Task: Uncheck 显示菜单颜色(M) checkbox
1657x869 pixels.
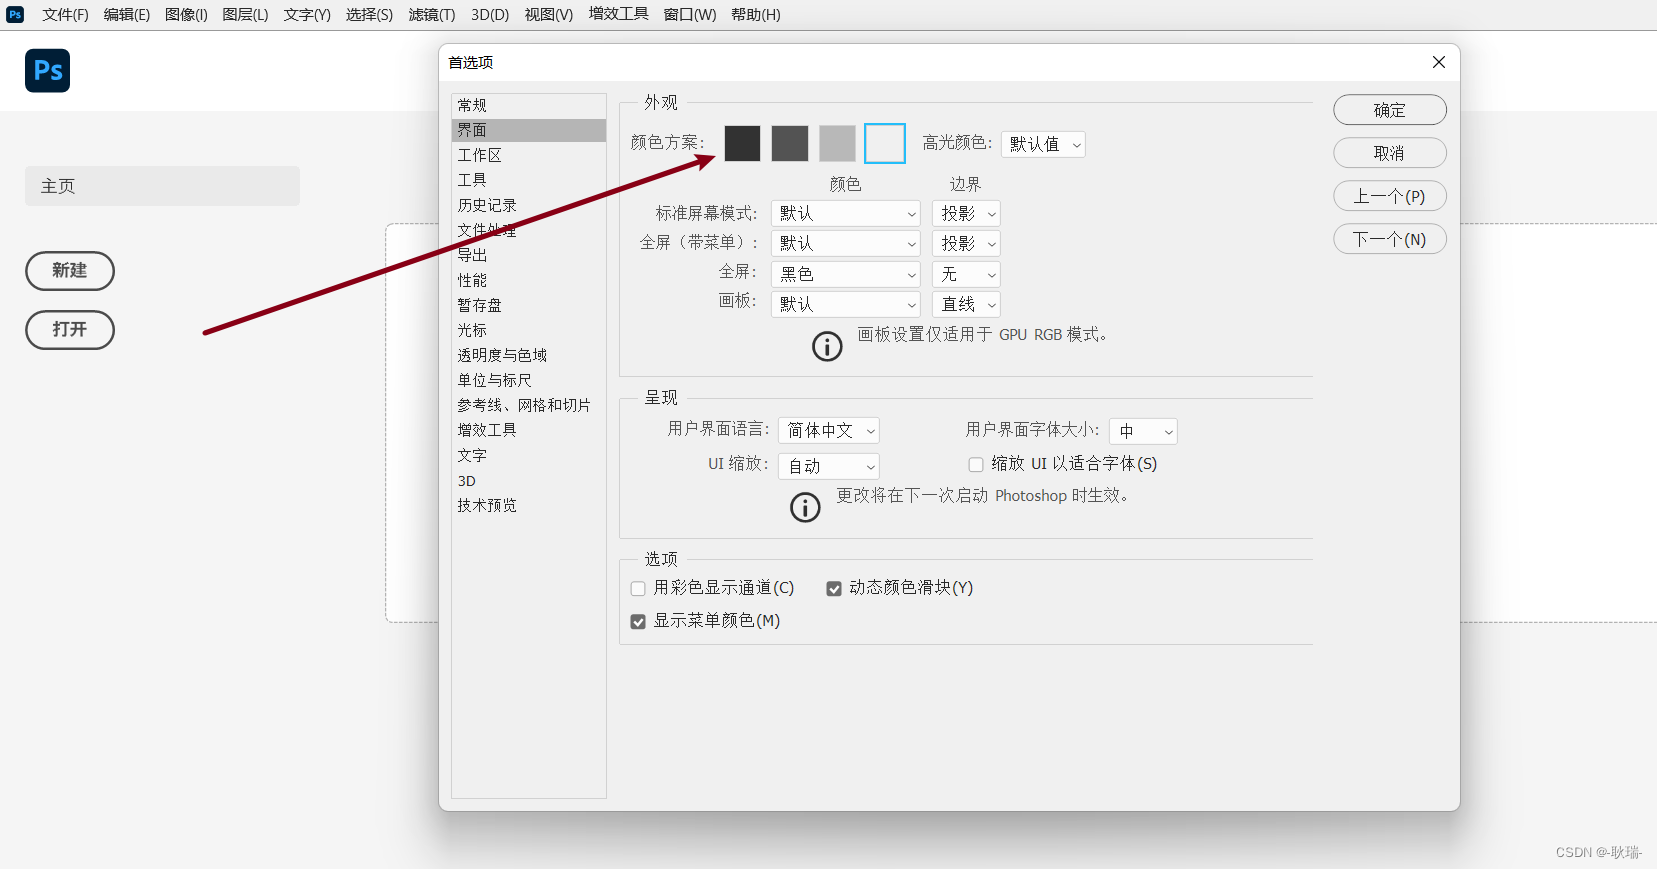Action: click(x=638, y=621)
